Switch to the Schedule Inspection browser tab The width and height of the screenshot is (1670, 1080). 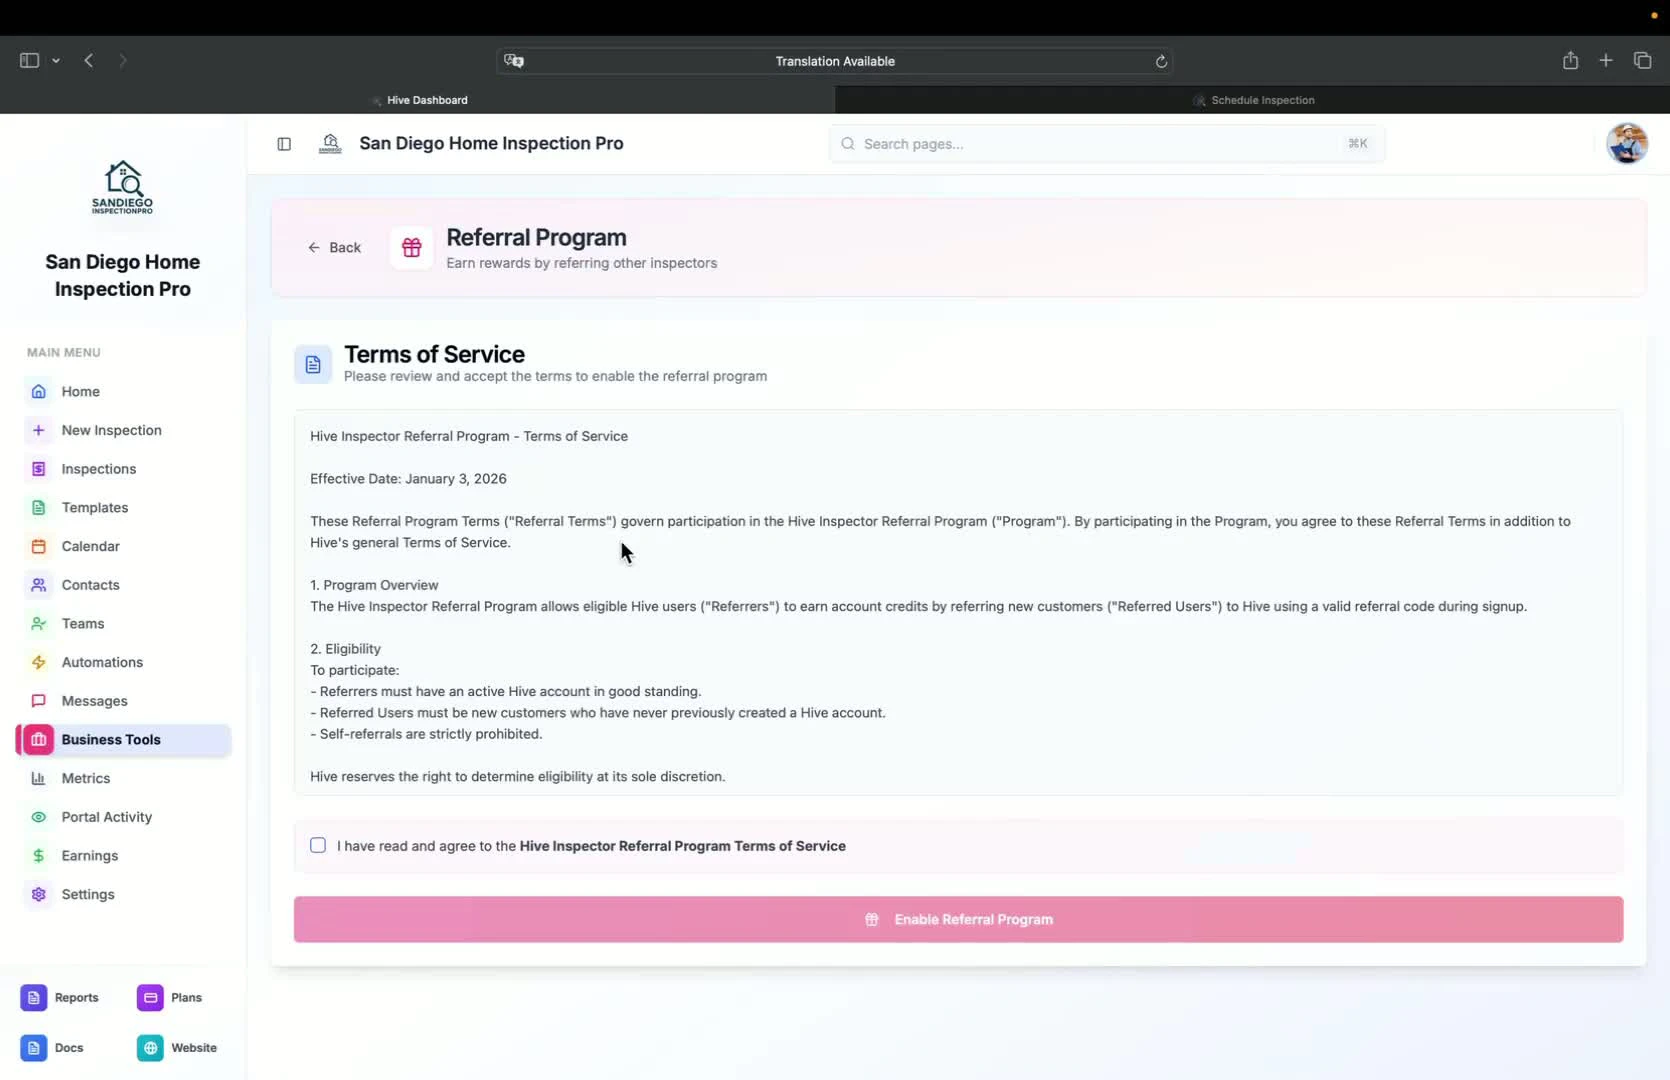point(1252,100)
